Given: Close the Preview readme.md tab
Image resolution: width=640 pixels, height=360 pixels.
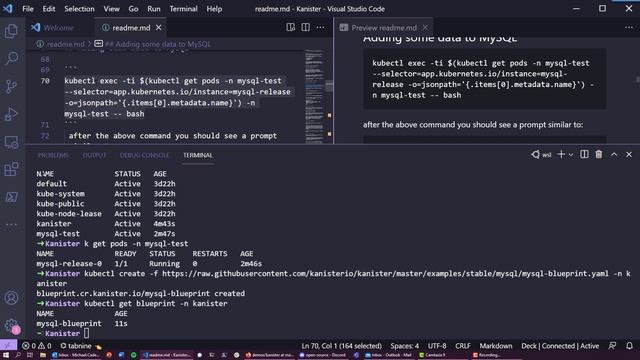Looking at the screenshot, I should coord(425,27).
